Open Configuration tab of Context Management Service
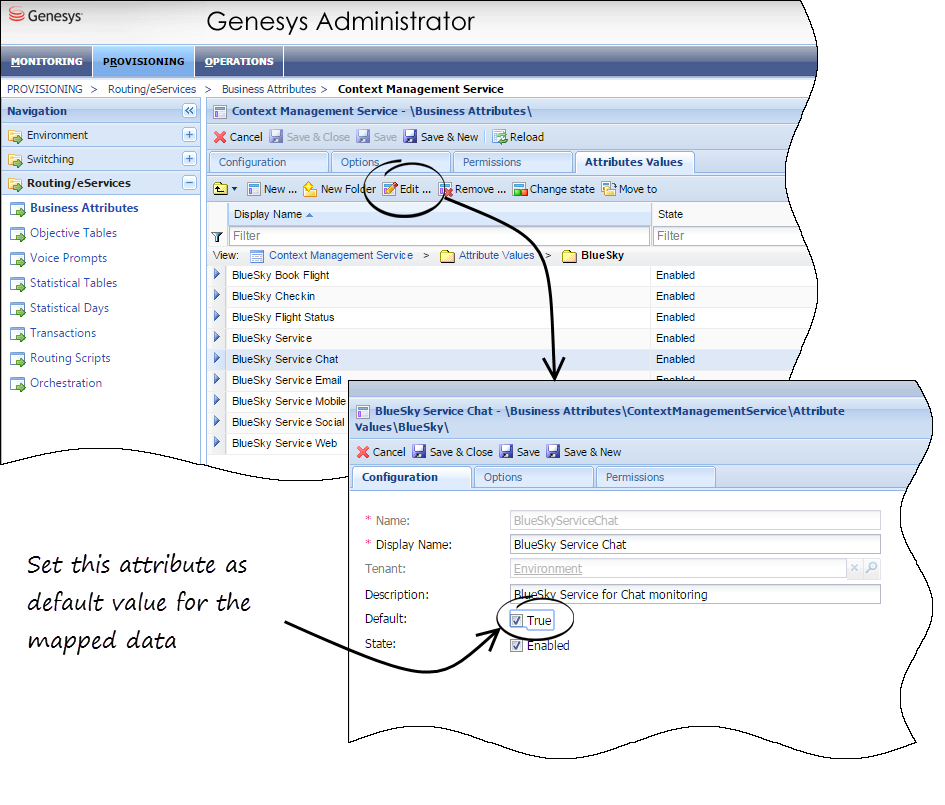Viewport: 945px width, 805px height. coord(269,162)
